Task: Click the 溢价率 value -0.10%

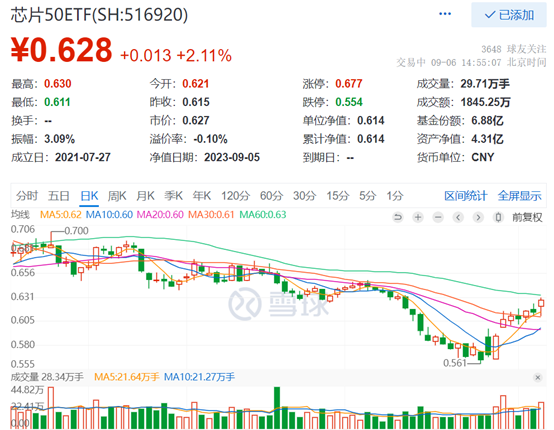Action: click(x=210, y=139)
